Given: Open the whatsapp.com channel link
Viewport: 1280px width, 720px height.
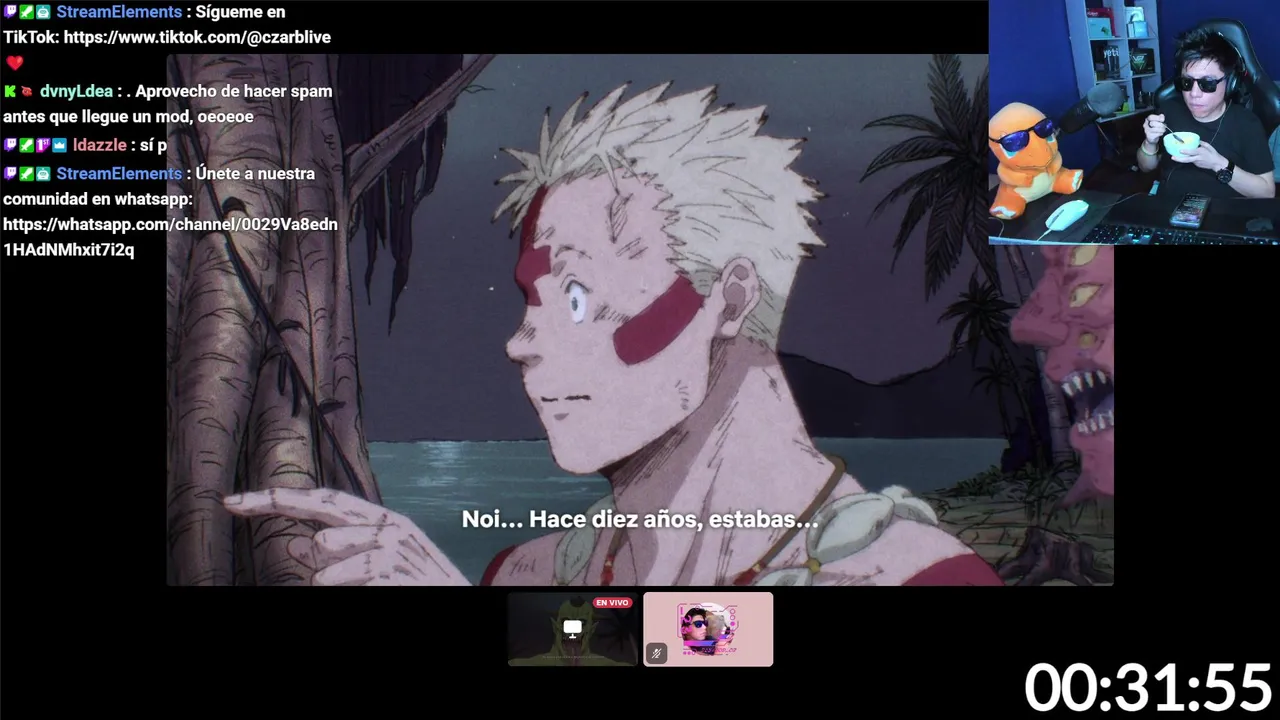Looking at the screenshot, I should (170, 237).
